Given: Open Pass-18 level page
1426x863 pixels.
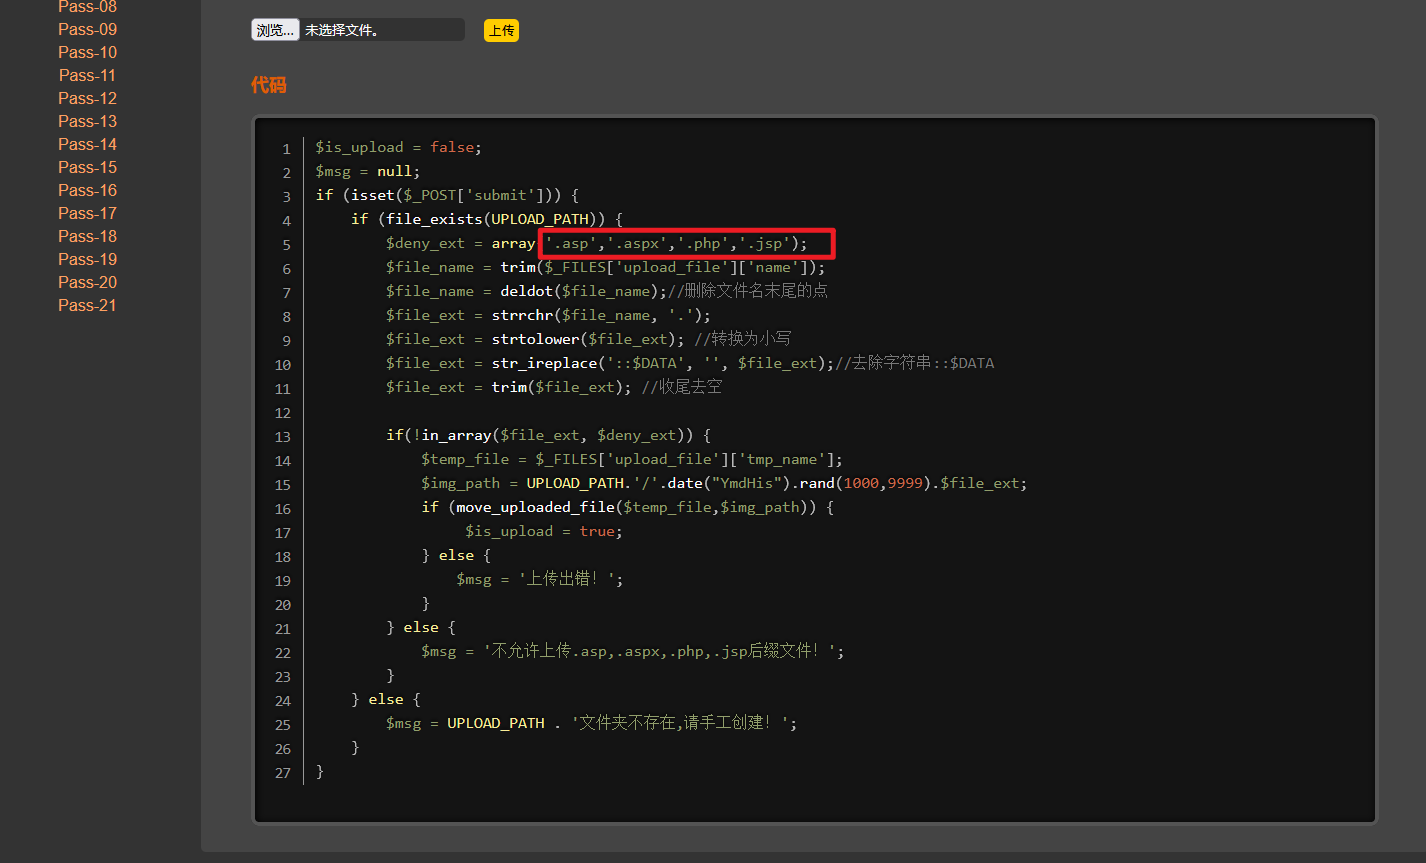Looking at the screenshot, I should 87,236.
